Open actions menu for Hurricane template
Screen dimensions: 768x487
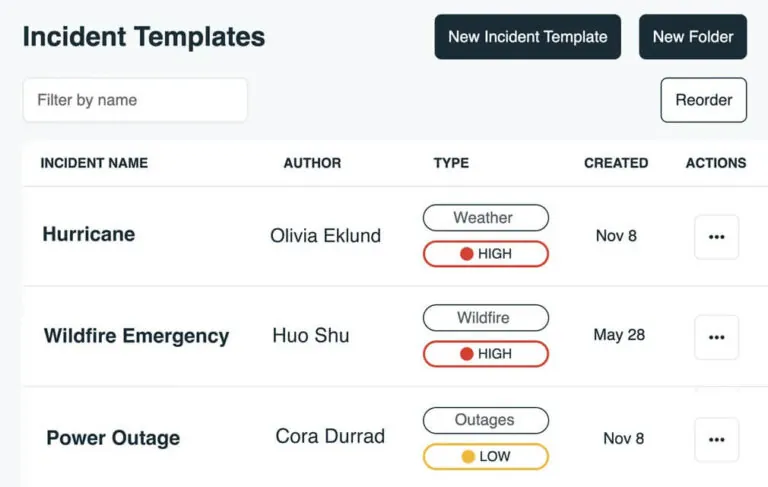coord(716,237)
